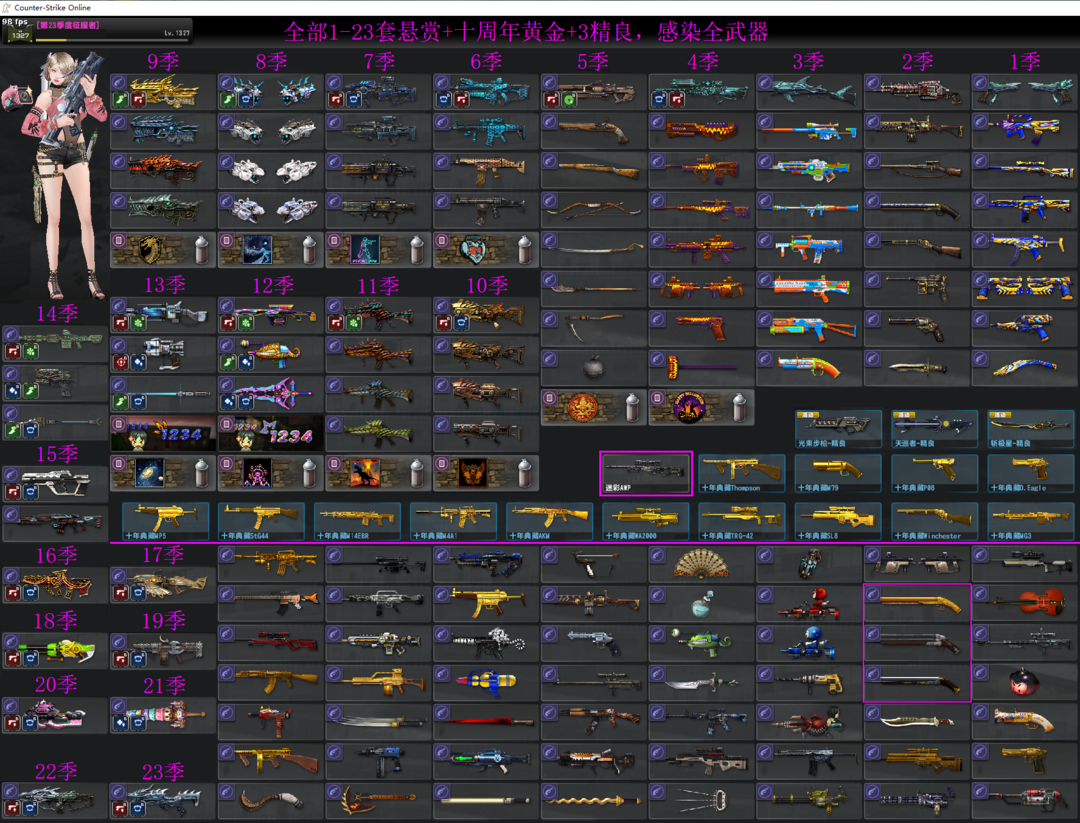The height and width of the screenshot is (823, 1080).
Task: Click the gold Thompson anniversary weapon
Action: click(x=741, y=473)
